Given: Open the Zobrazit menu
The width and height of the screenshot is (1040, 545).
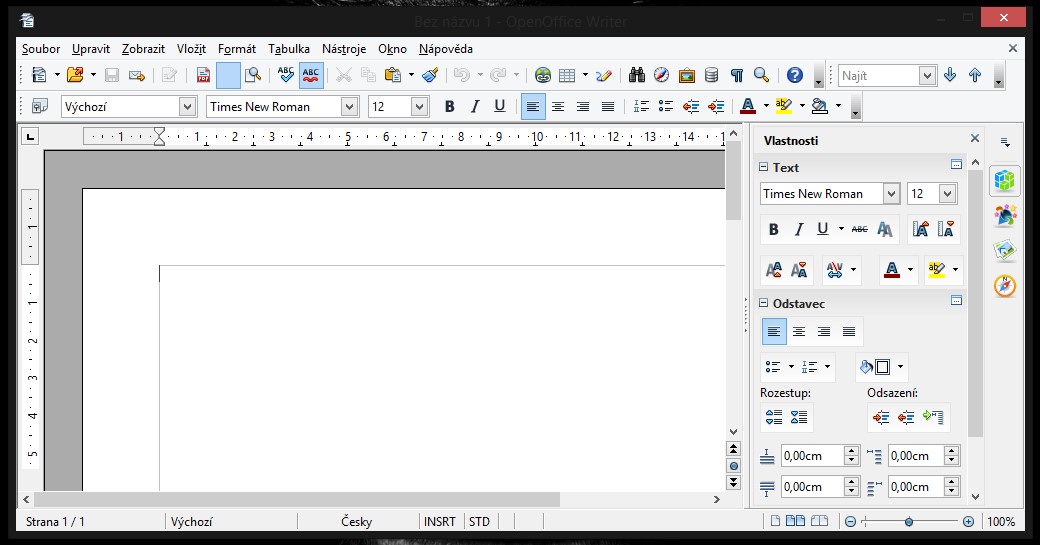Looking at the screenshot, I should click(143, 49).
